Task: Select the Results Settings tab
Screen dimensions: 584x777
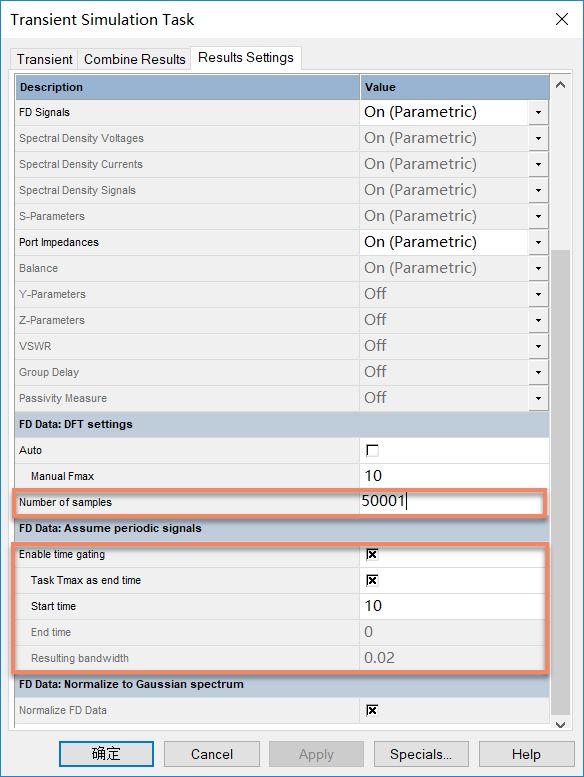Action: (x=246, y=57)
